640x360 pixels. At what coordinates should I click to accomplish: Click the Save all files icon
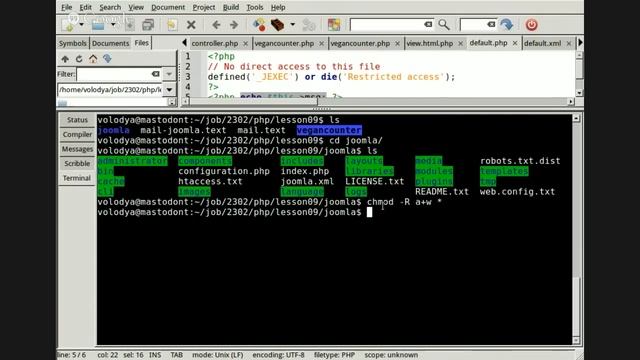148,25
